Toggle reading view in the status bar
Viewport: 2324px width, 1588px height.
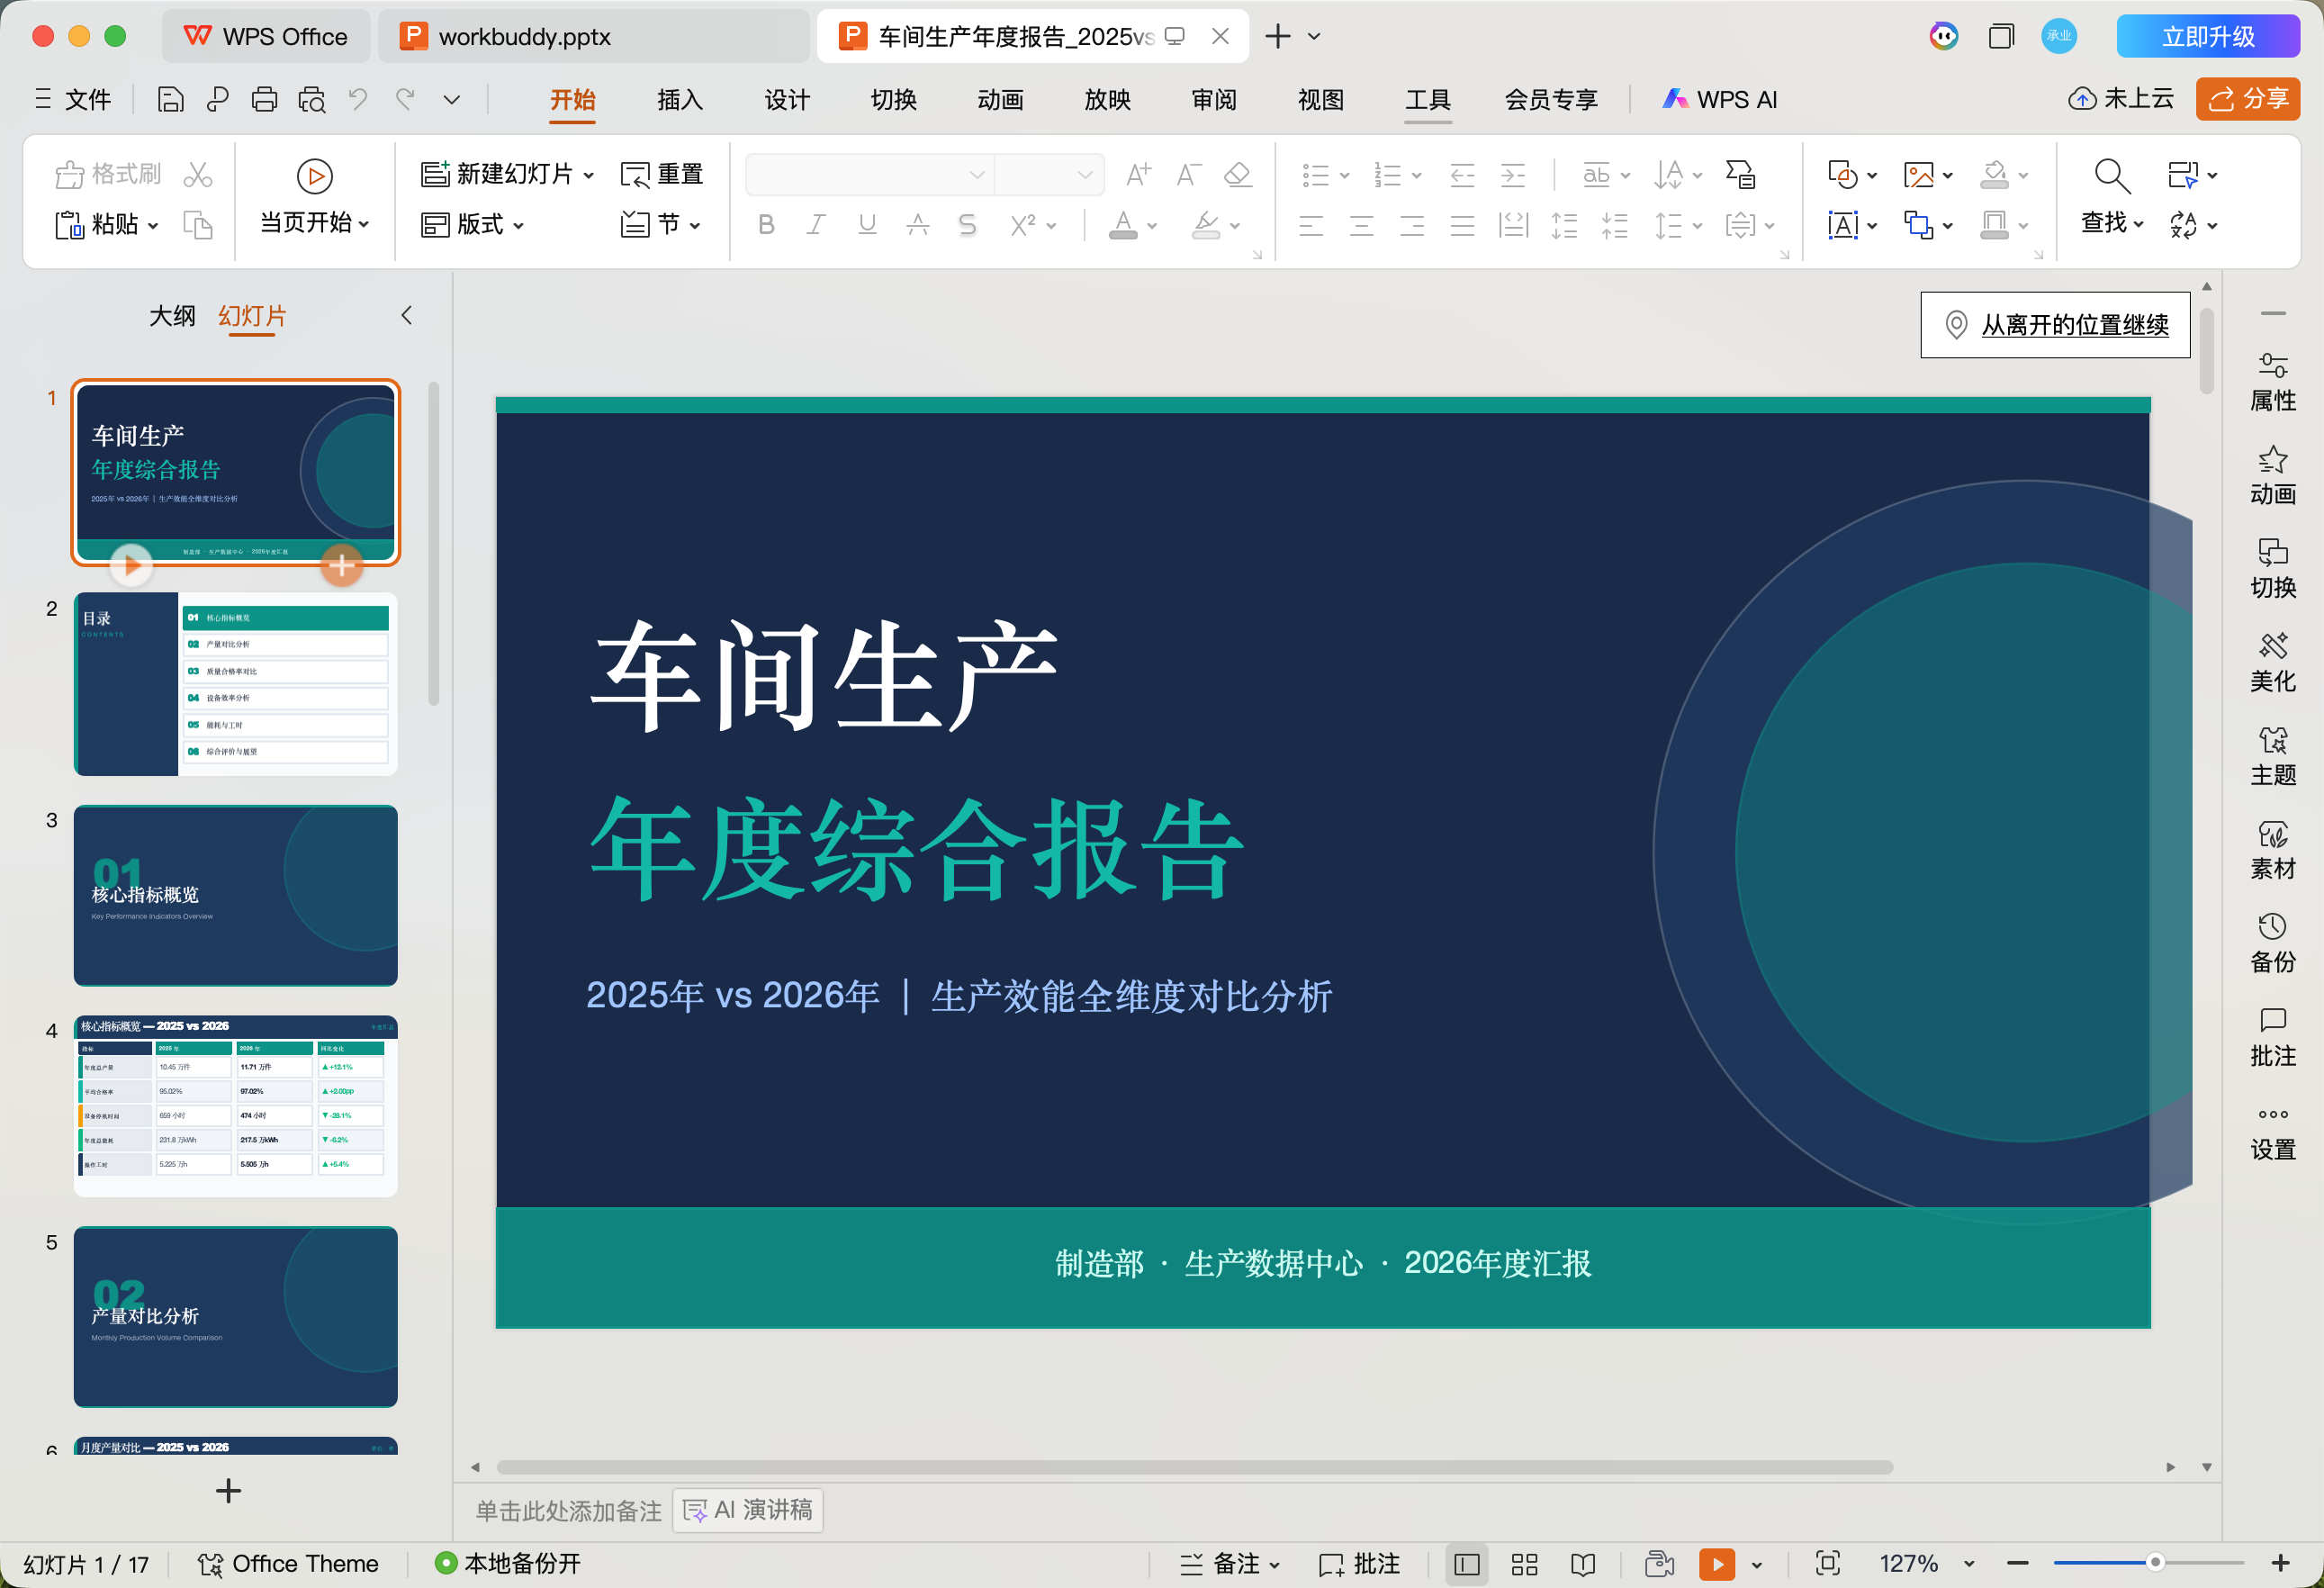[x=1583, y=1563]
